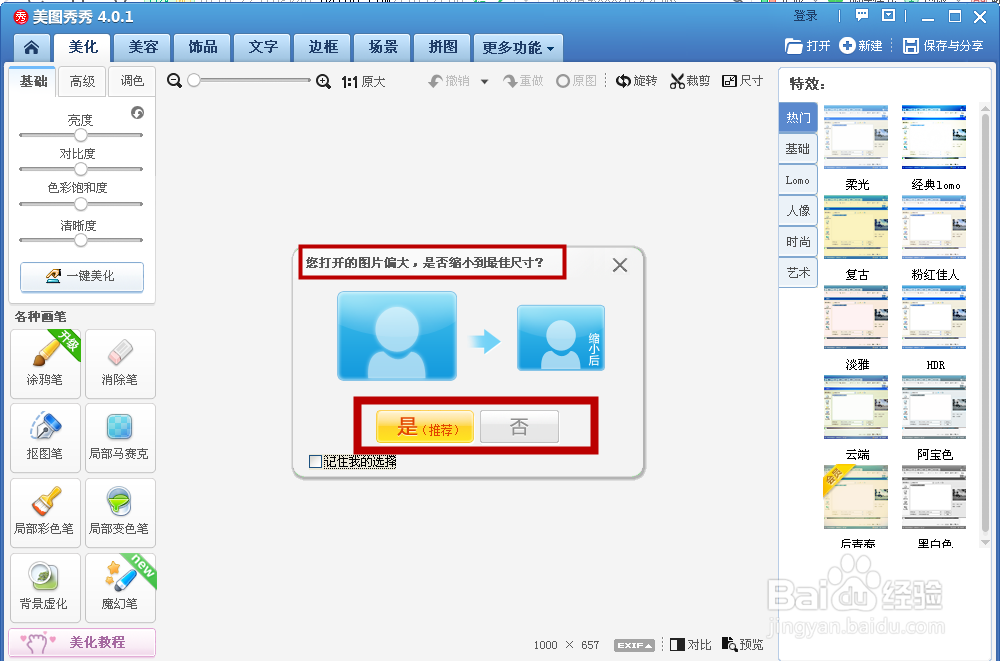Switch to the 饰品 tab
The height and width of the screenshot is (661, 1000).
click(203, 47)
